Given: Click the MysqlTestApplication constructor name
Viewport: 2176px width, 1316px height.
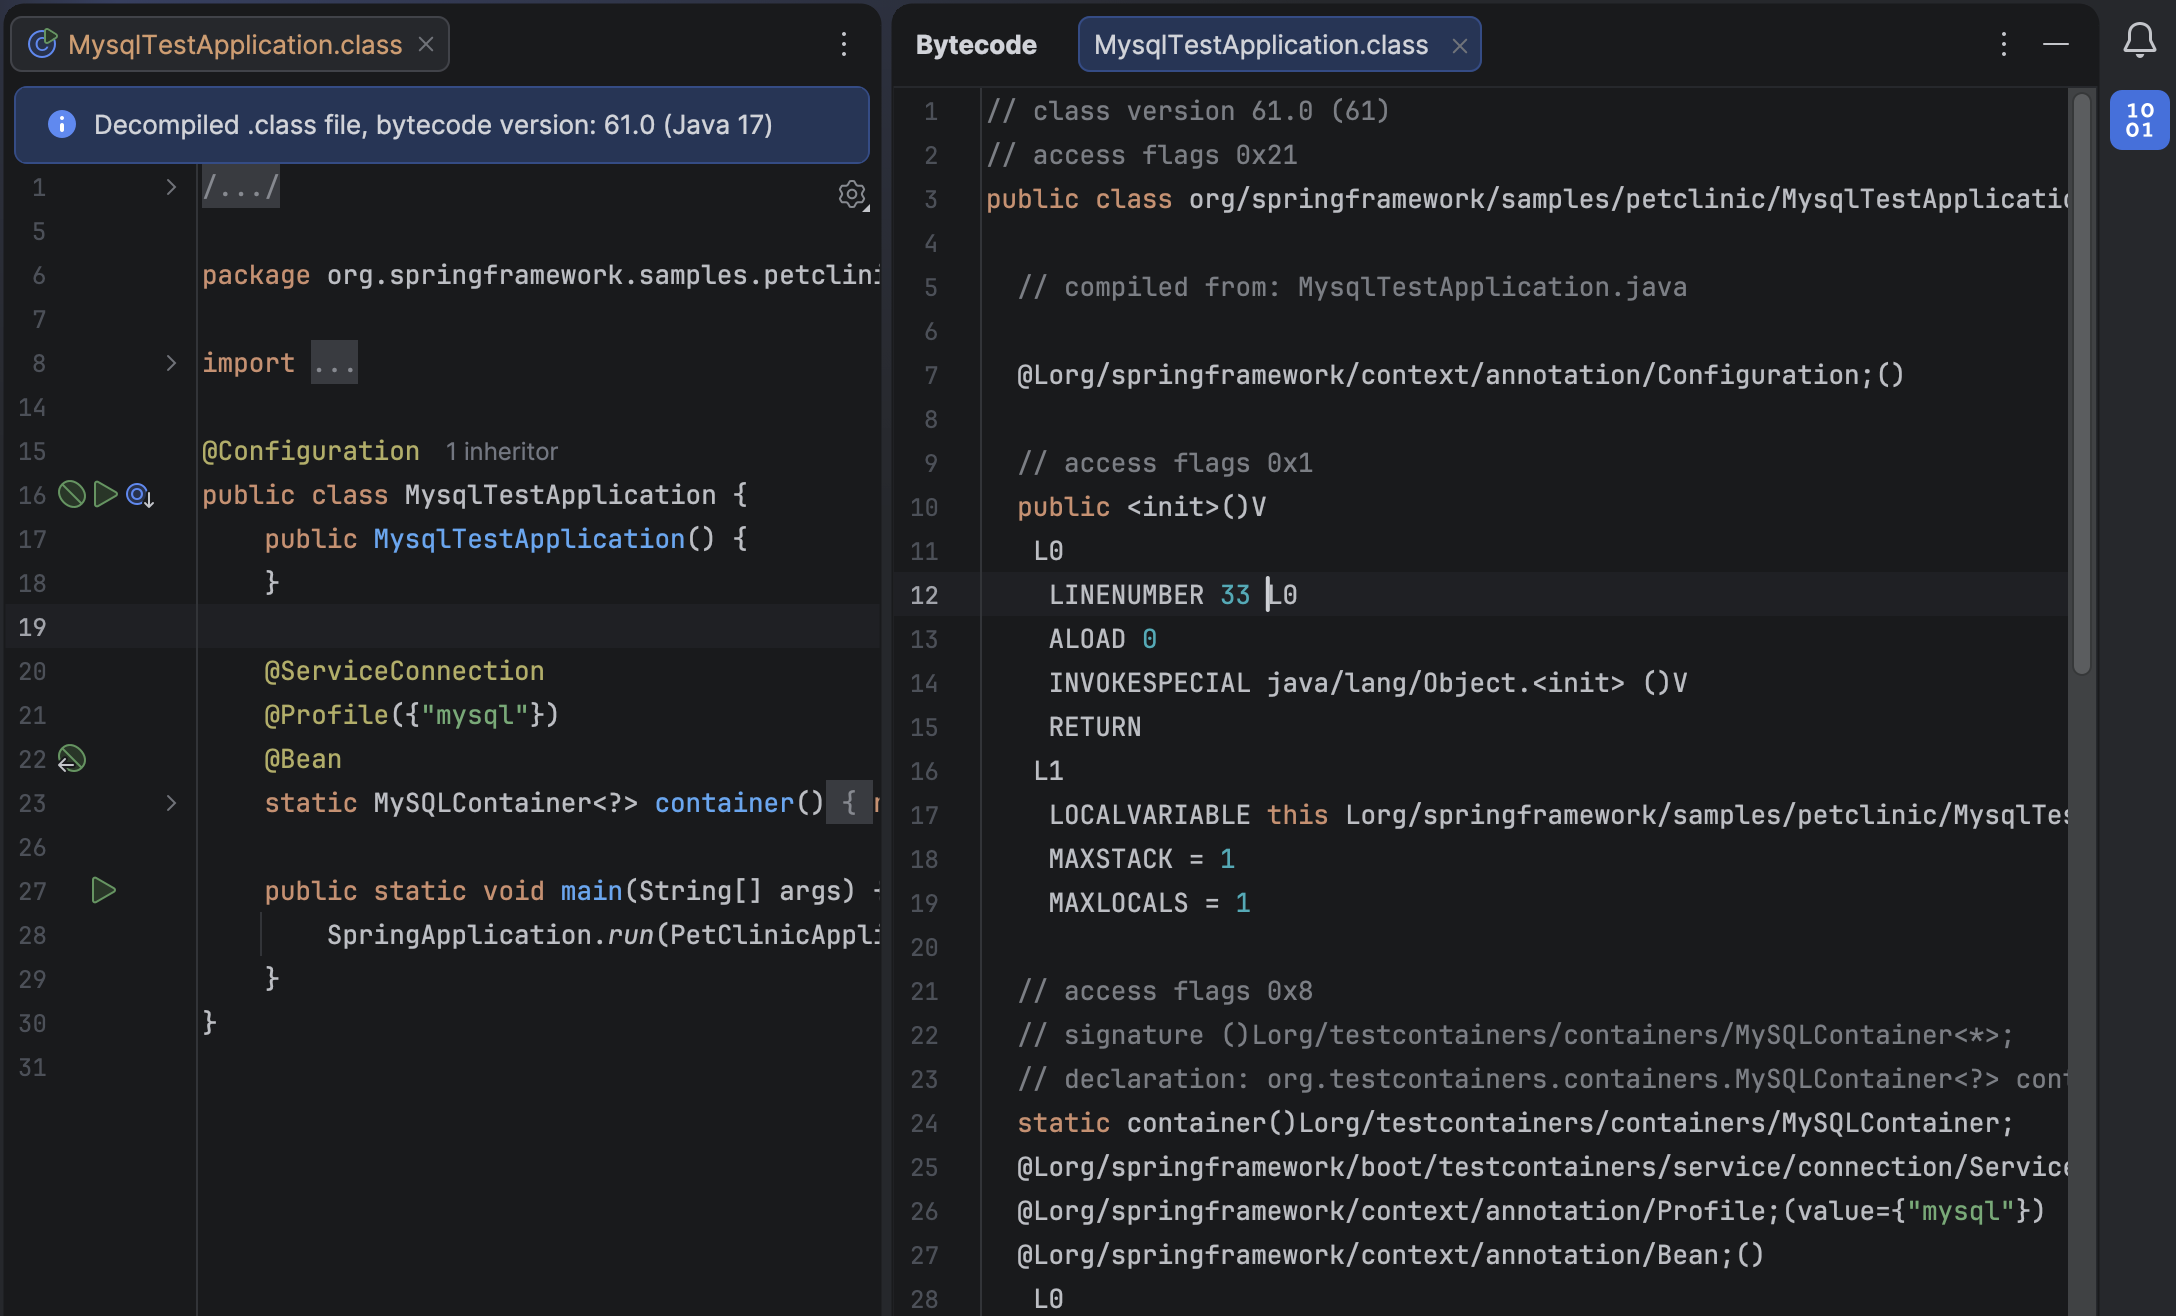Looking at the screenshot, I should pos(529,539).
